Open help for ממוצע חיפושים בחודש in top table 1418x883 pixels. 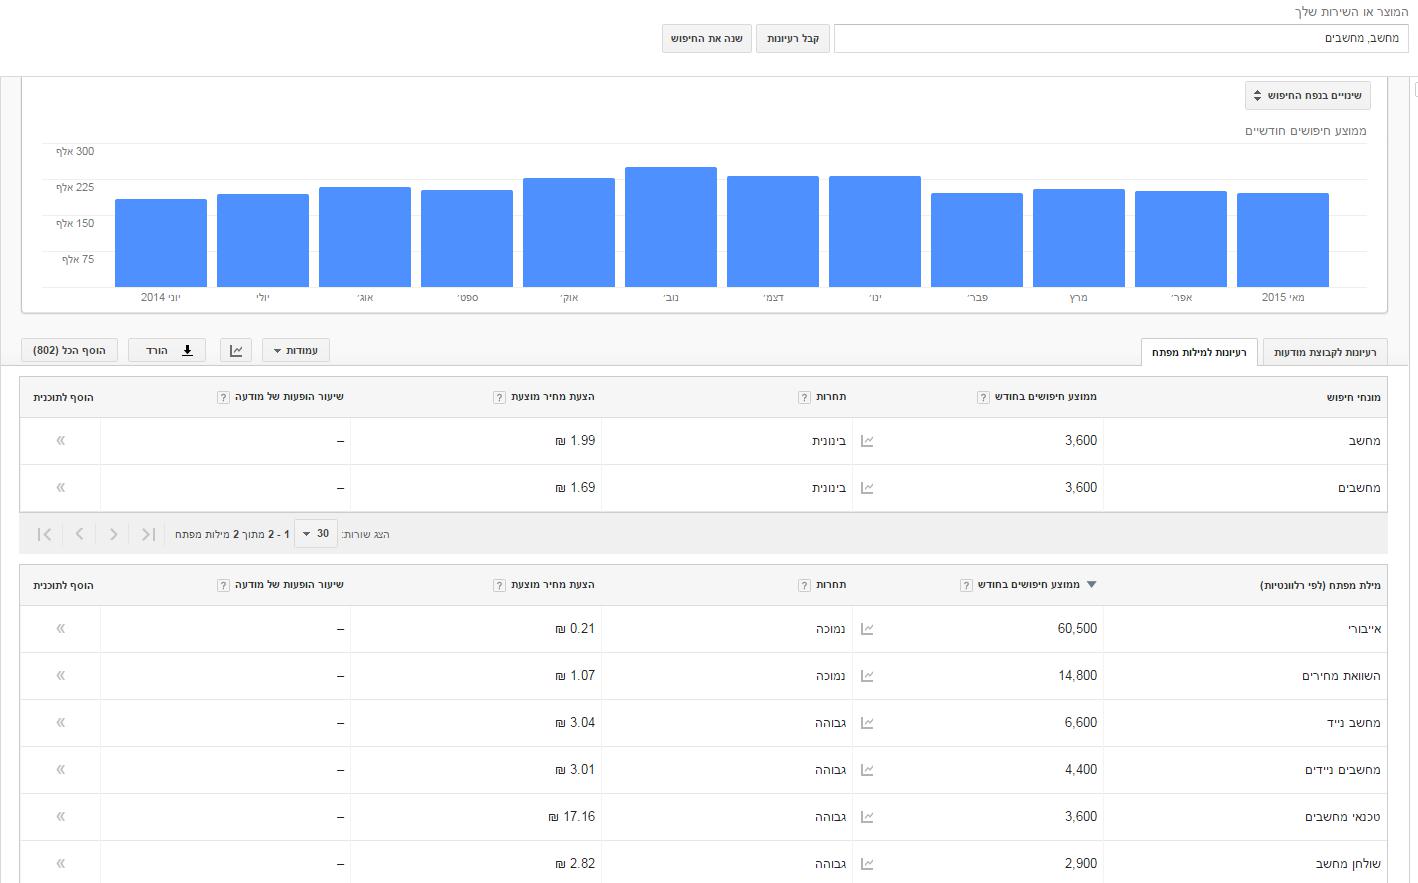(983, 397)
